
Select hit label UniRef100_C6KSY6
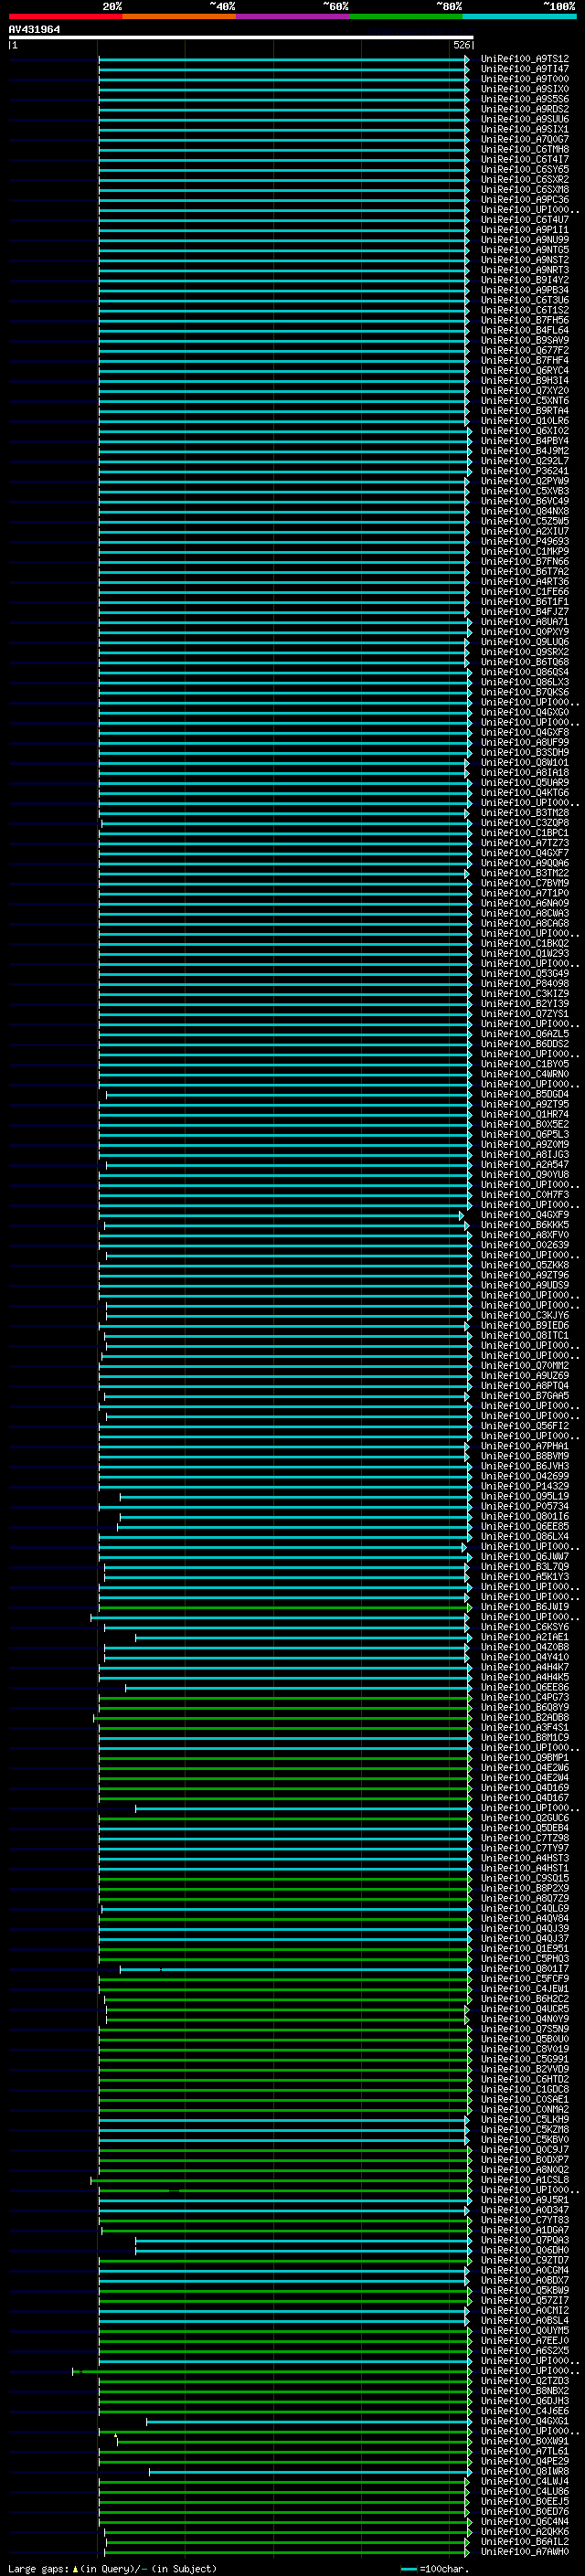[x=525, y=1627]
